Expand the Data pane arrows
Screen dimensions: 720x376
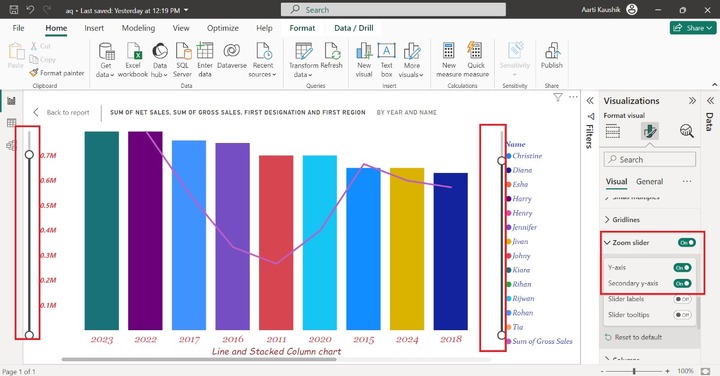[710, 101]
